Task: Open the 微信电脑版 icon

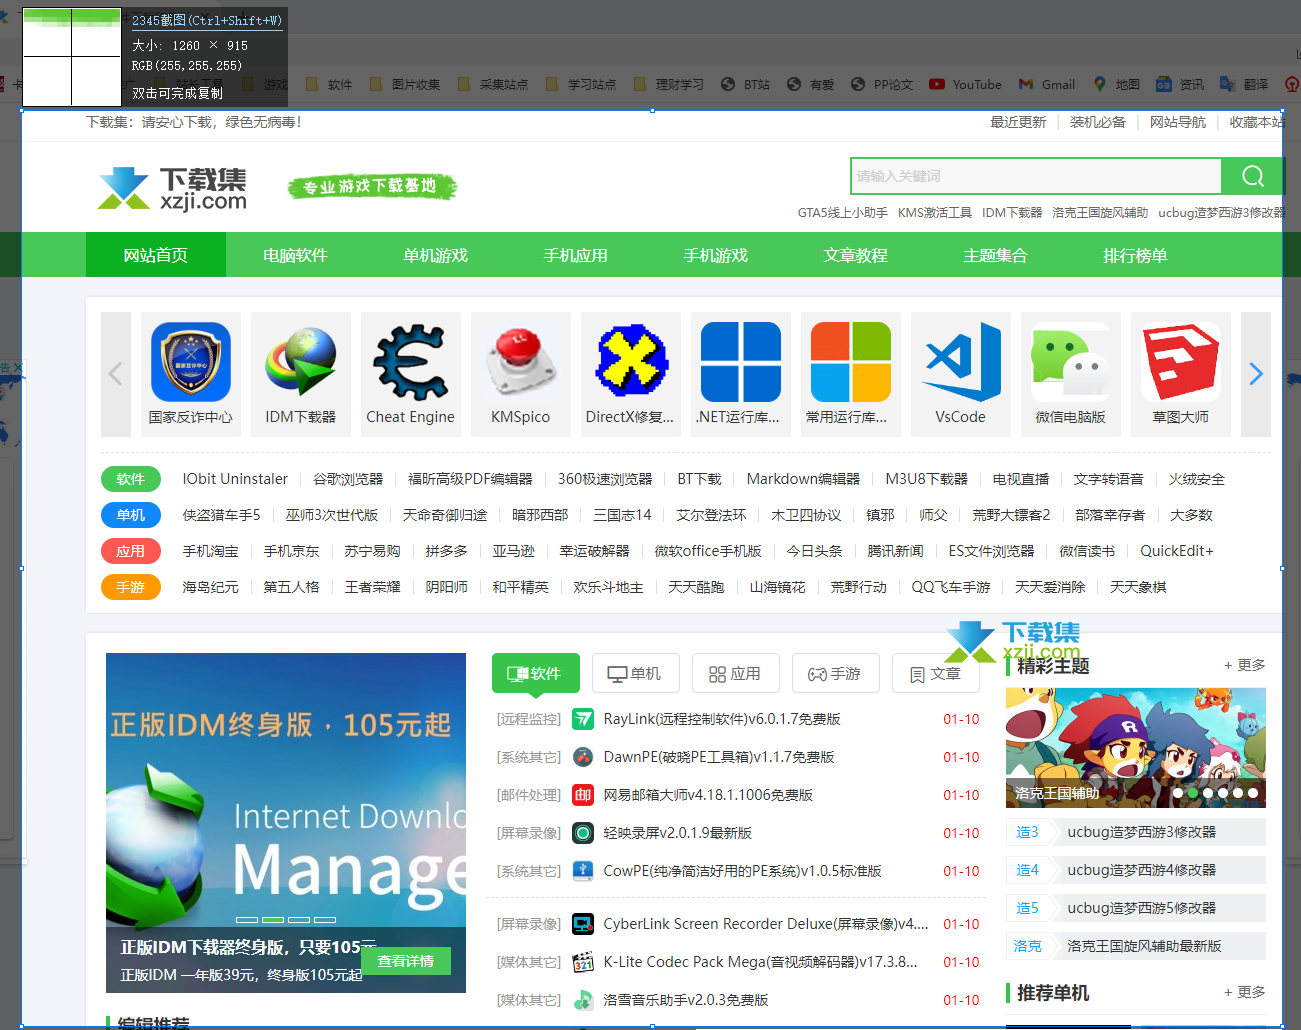Action: tap(1071, 362)
